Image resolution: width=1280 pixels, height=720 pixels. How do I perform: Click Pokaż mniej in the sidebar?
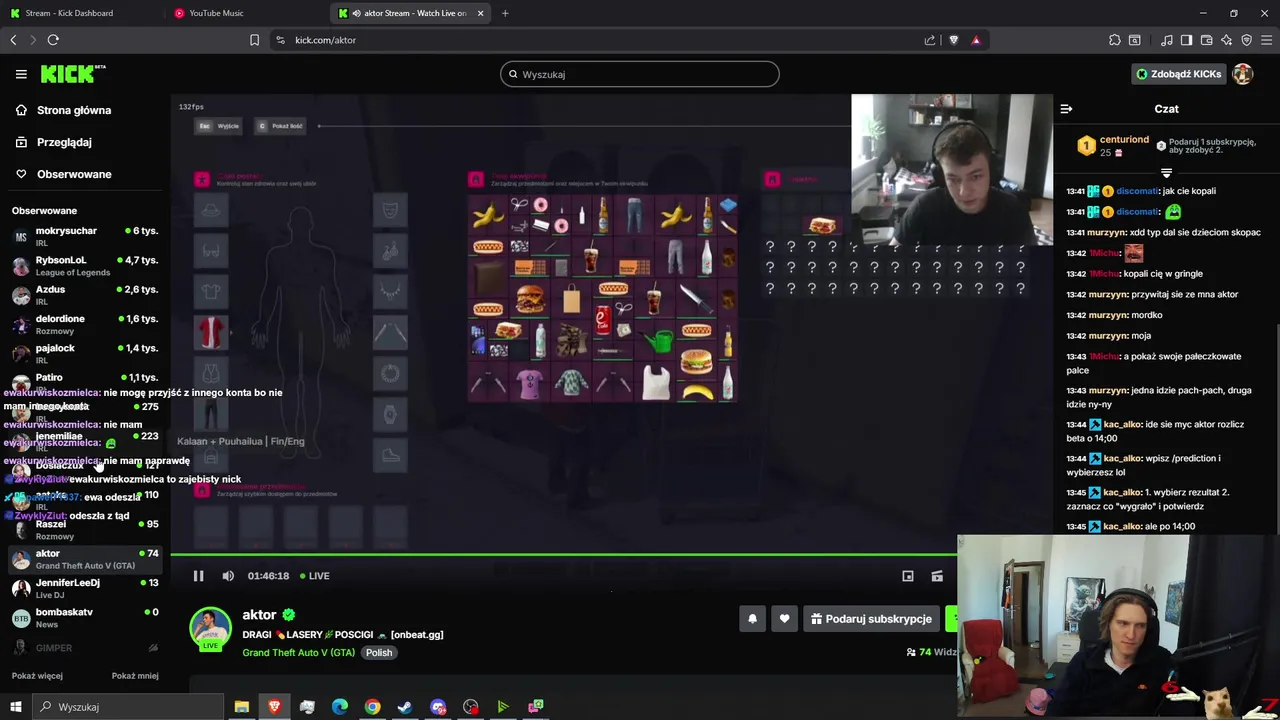[x=135, y=676]
